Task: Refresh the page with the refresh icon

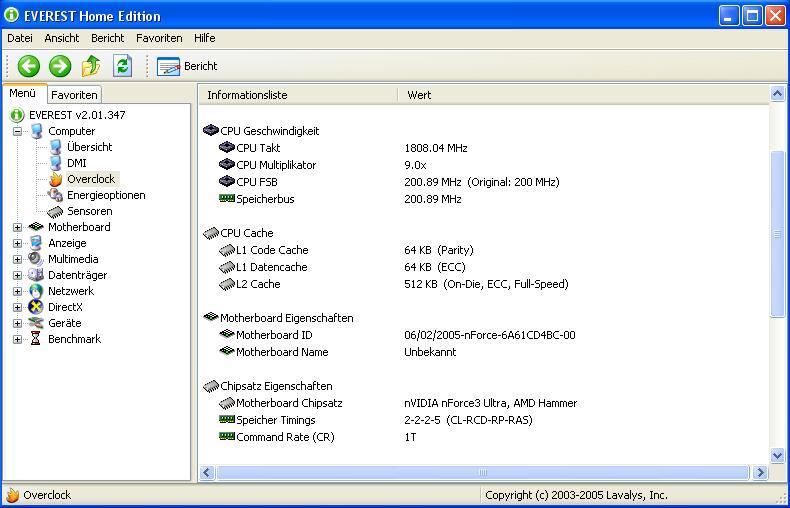Action: (122, 66)
